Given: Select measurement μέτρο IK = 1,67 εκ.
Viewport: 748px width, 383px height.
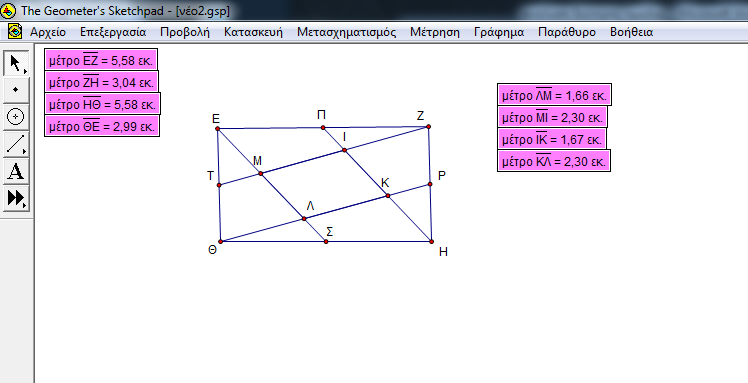Looking at the screenshot, I should 552,139.
